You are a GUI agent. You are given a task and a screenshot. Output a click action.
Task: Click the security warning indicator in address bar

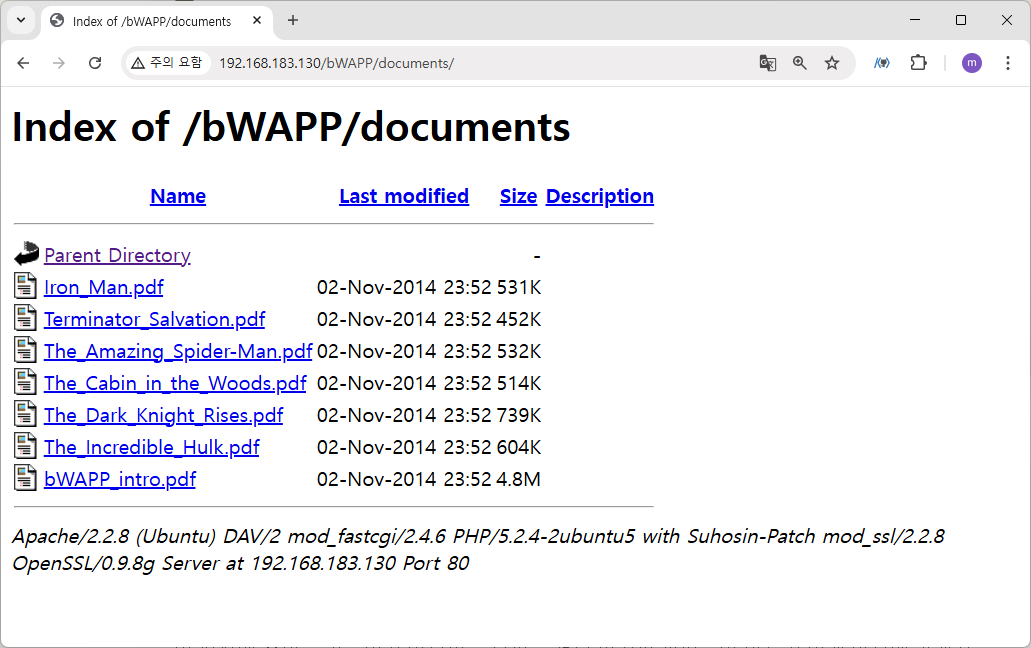point(167,63)
